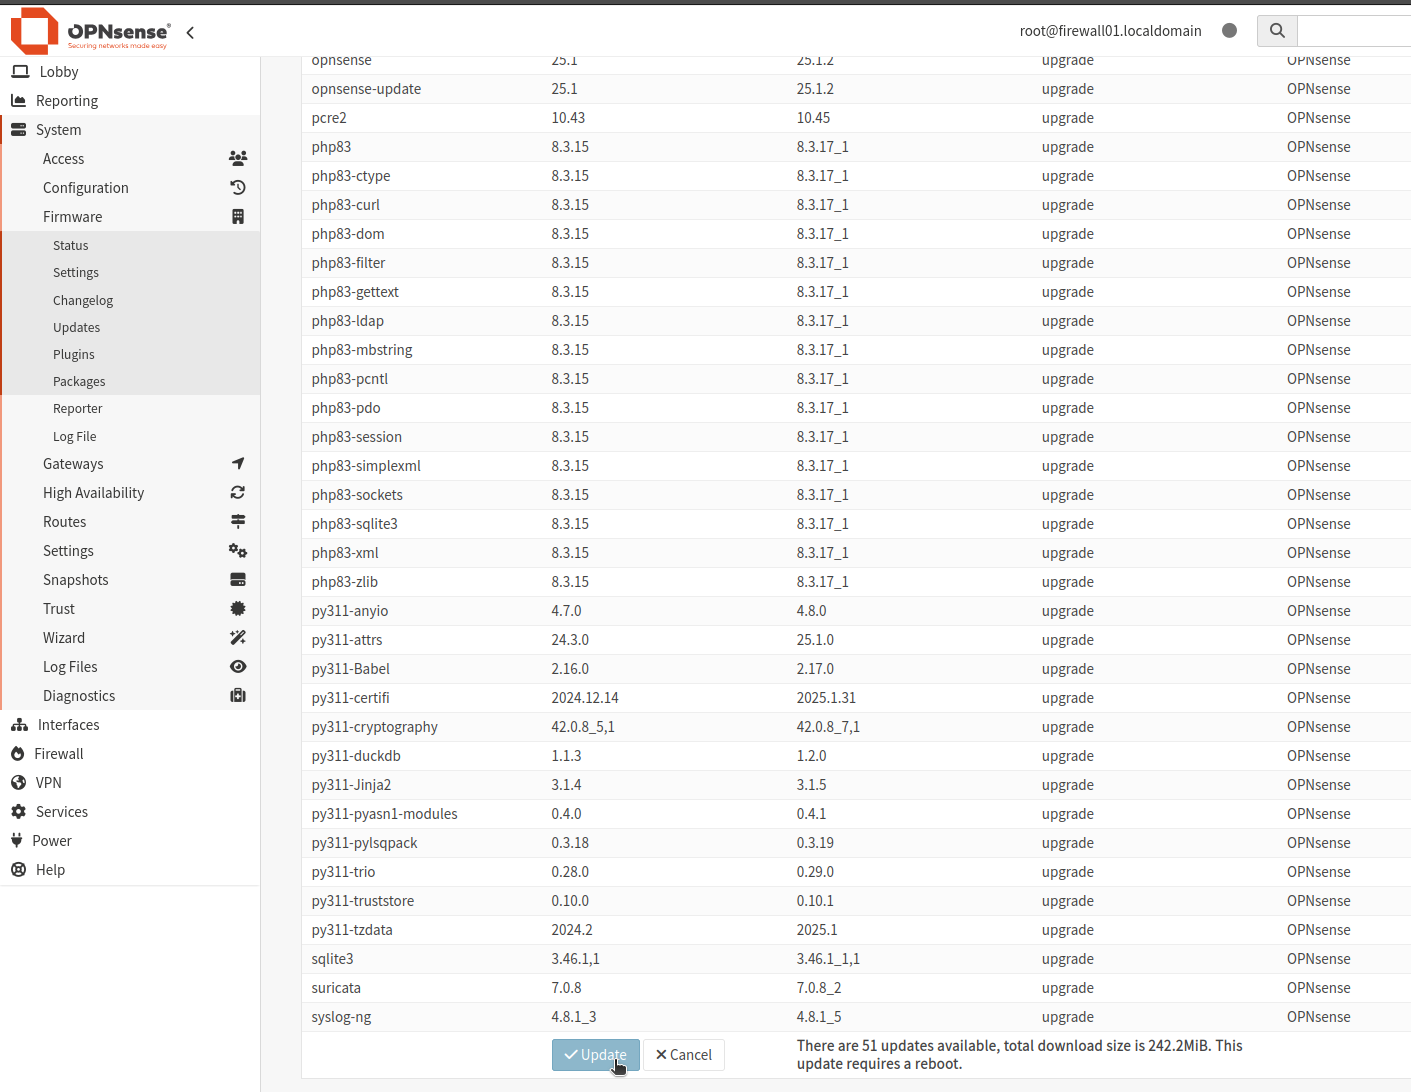Click the Services gear icon

pos(18,812)
